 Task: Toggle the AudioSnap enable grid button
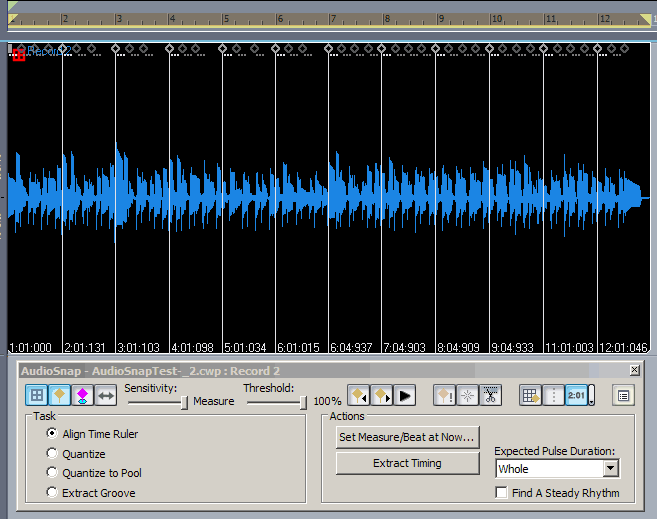pyautogui.click(x=35, y=395)
